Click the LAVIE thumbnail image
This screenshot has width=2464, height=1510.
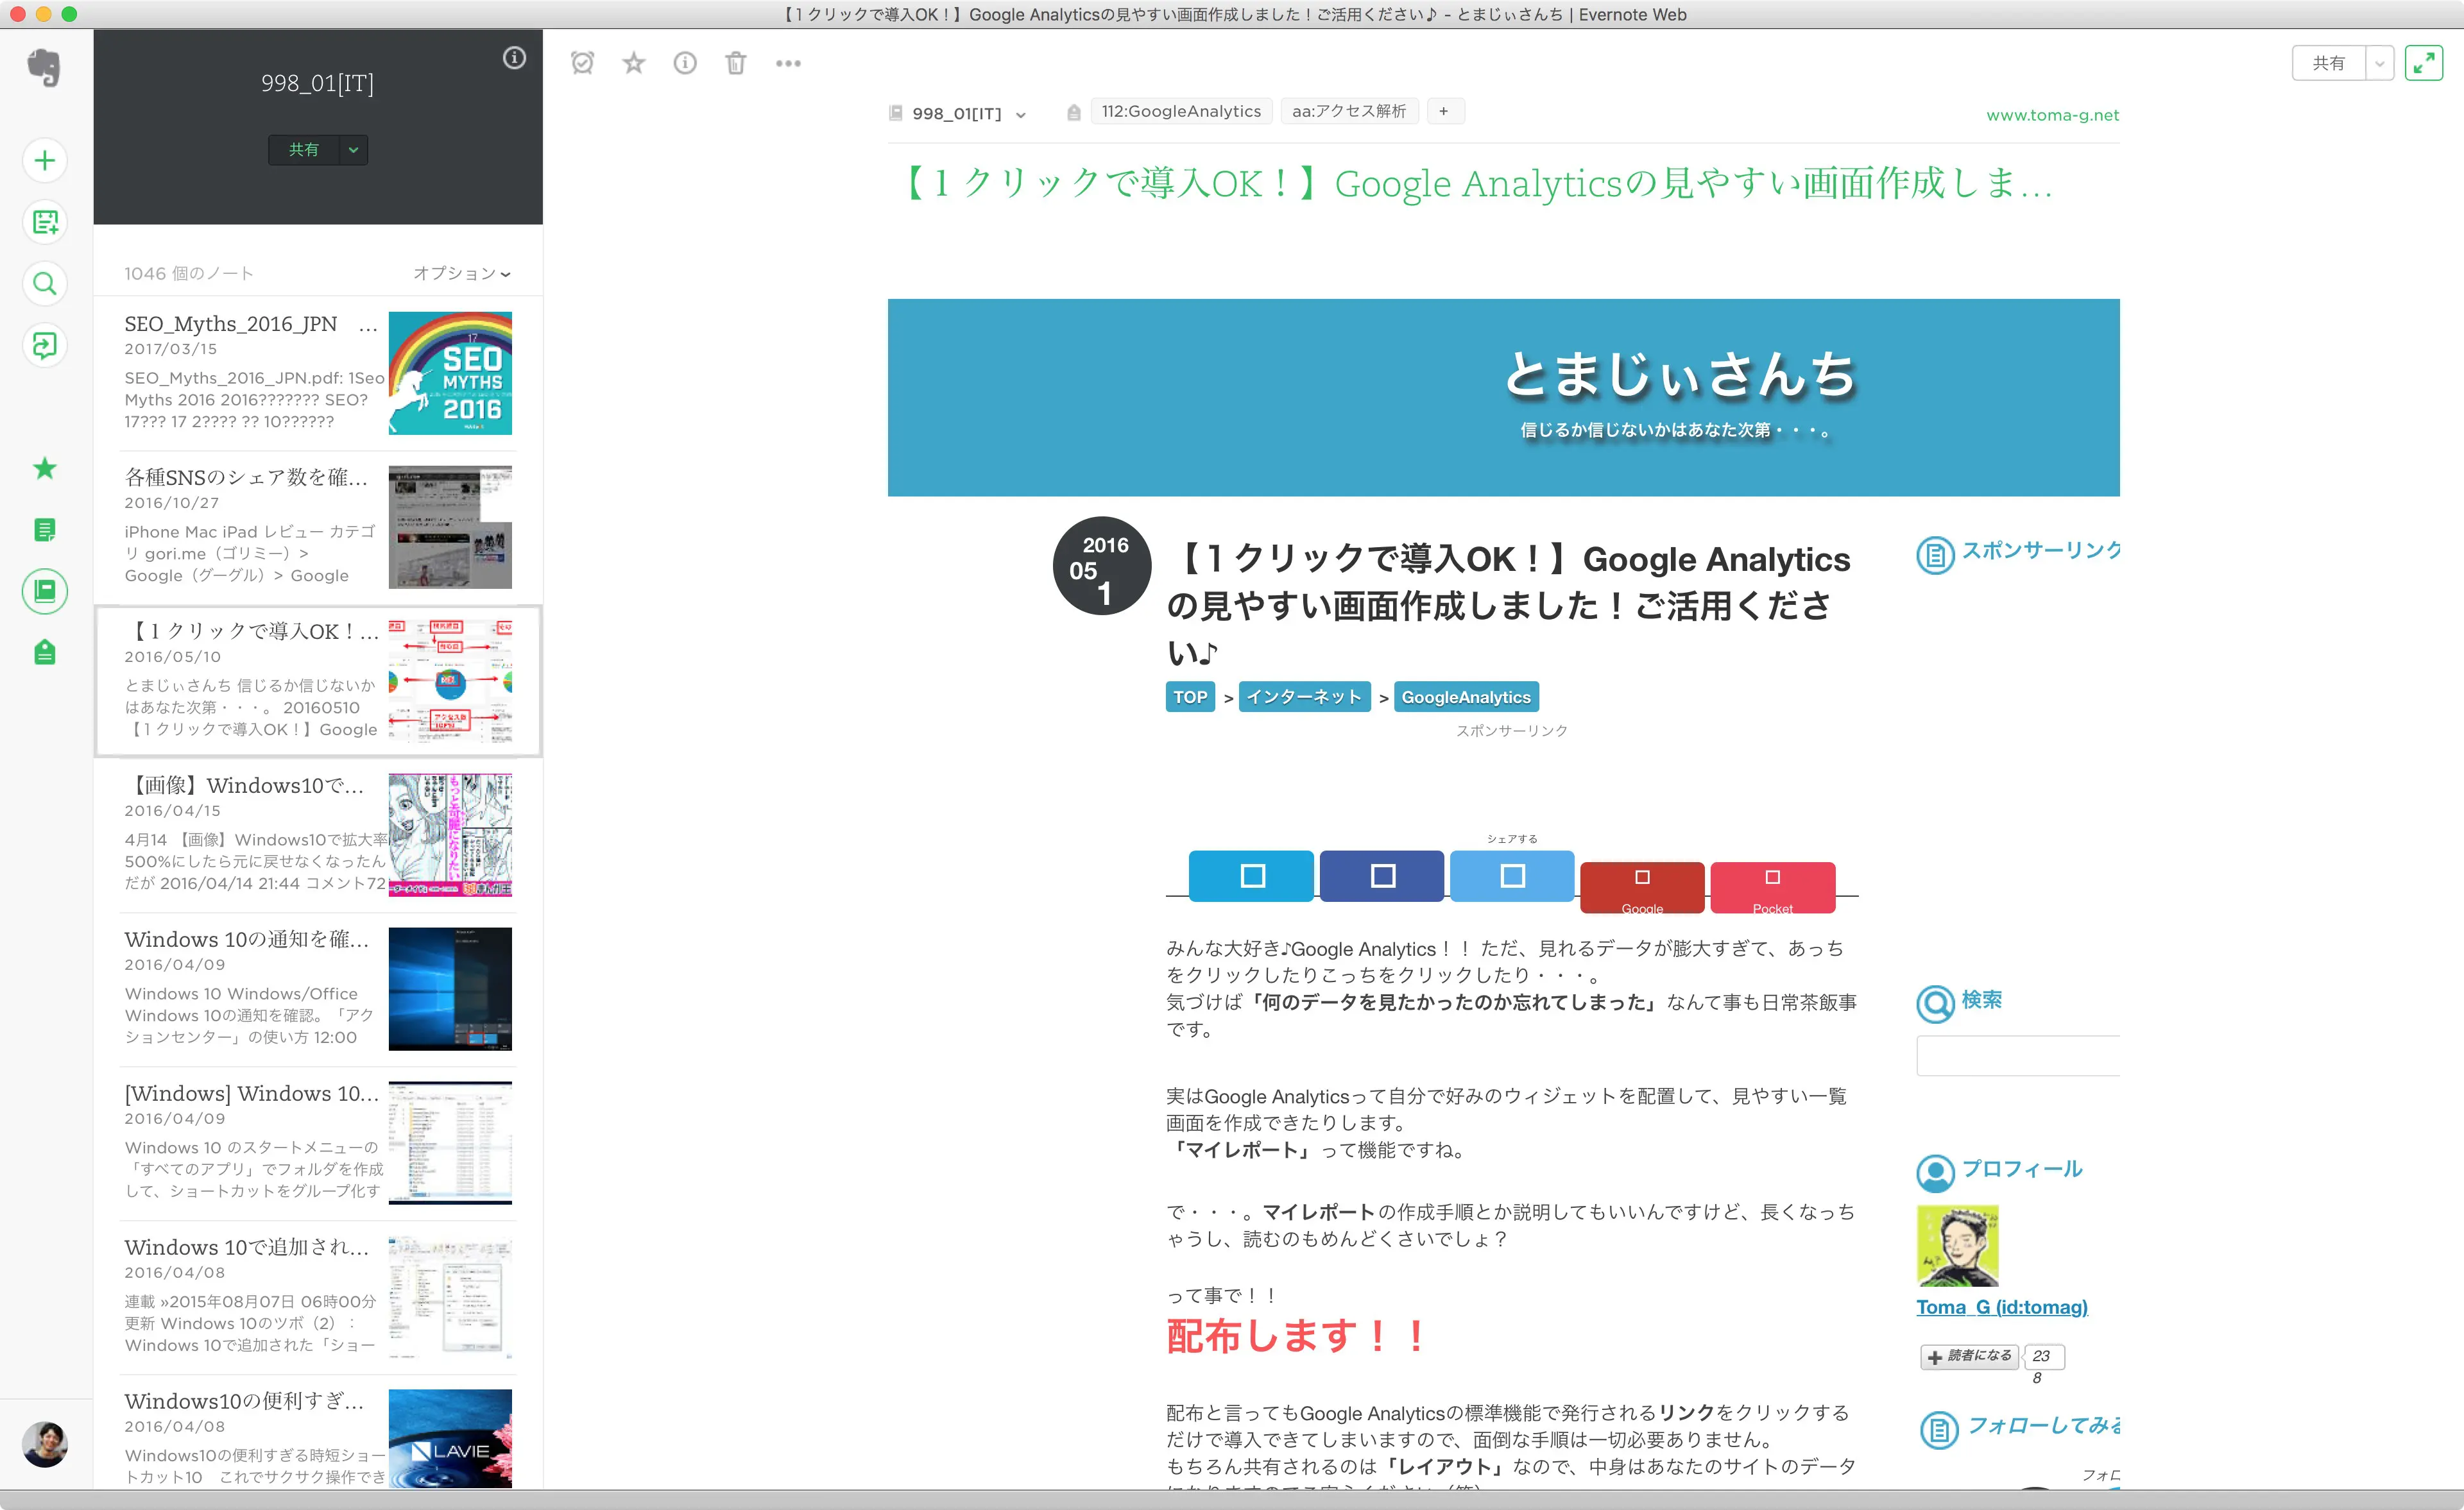(450, 1438)
